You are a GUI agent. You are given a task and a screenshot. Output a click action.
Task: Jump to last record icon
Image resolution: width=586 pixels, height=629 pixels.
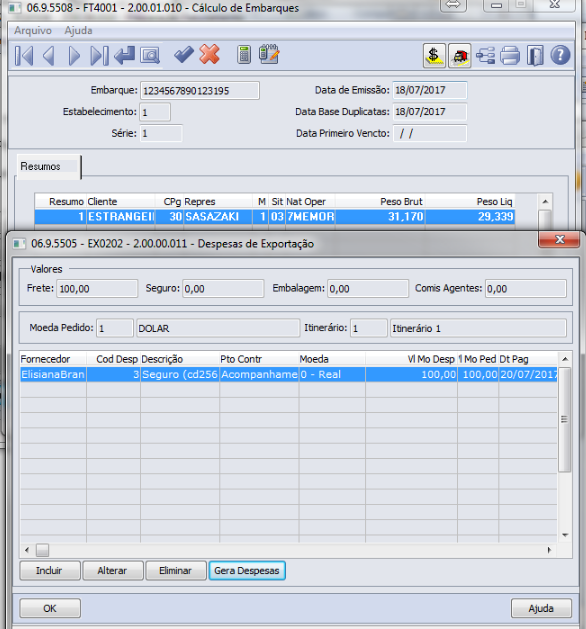point(99,55)
